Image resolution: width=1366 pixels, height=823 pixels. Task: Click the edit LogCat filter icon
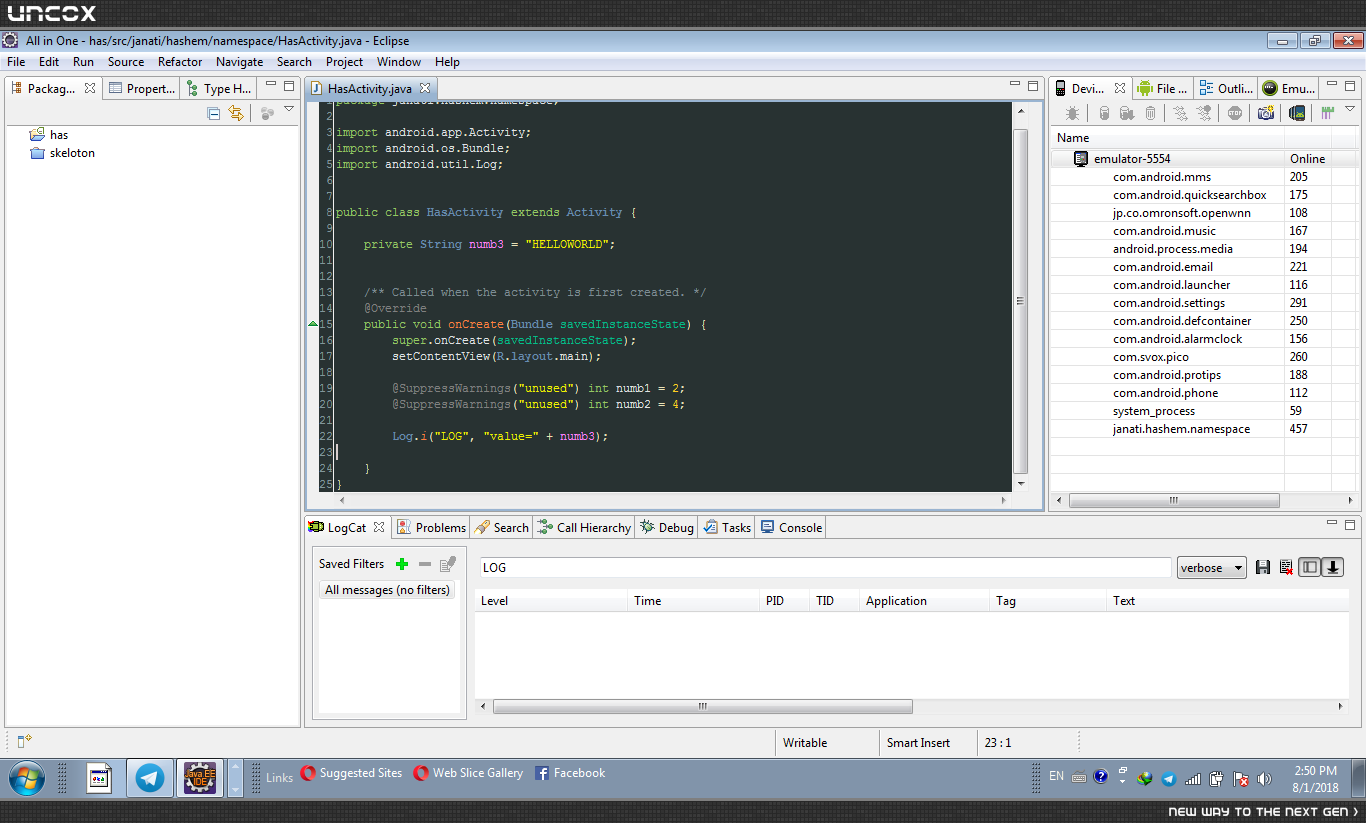pyautogui.click(x=448, y=564)
